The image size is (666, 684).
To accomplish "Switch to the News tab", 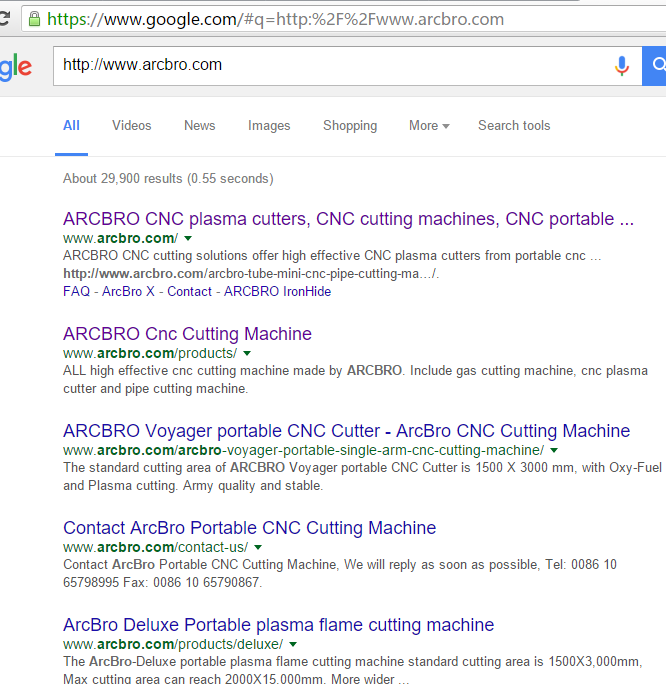I will point(200,126).
